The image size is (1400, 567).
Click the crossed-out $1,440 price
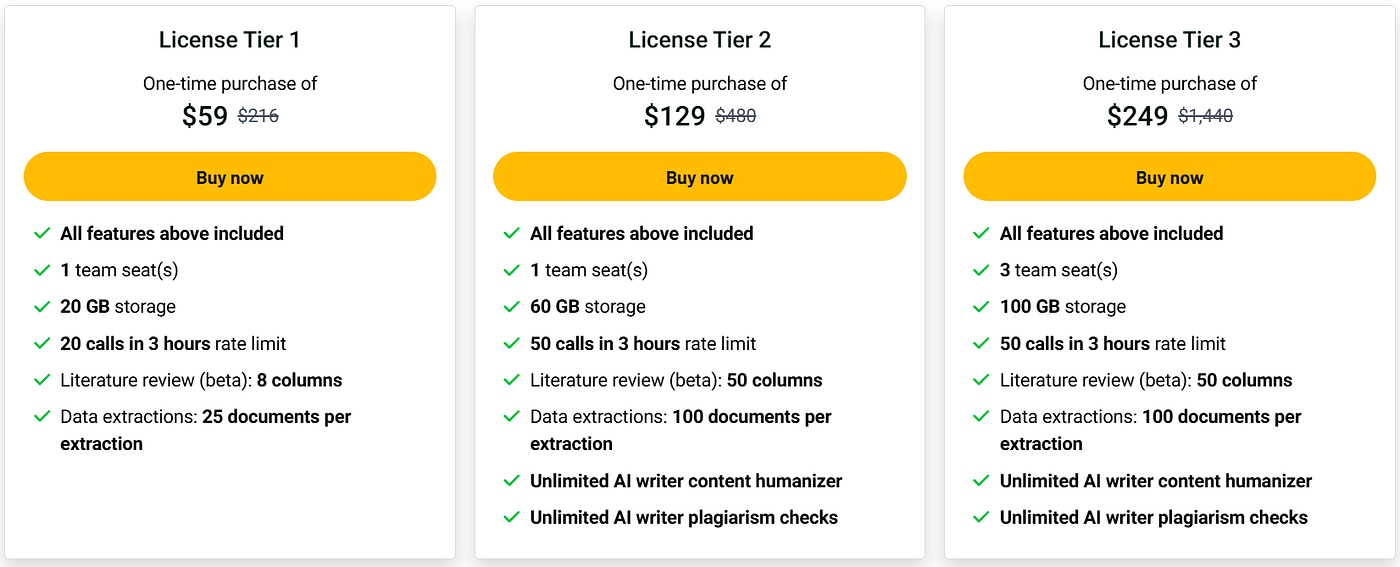click(x=1206, y=116)
